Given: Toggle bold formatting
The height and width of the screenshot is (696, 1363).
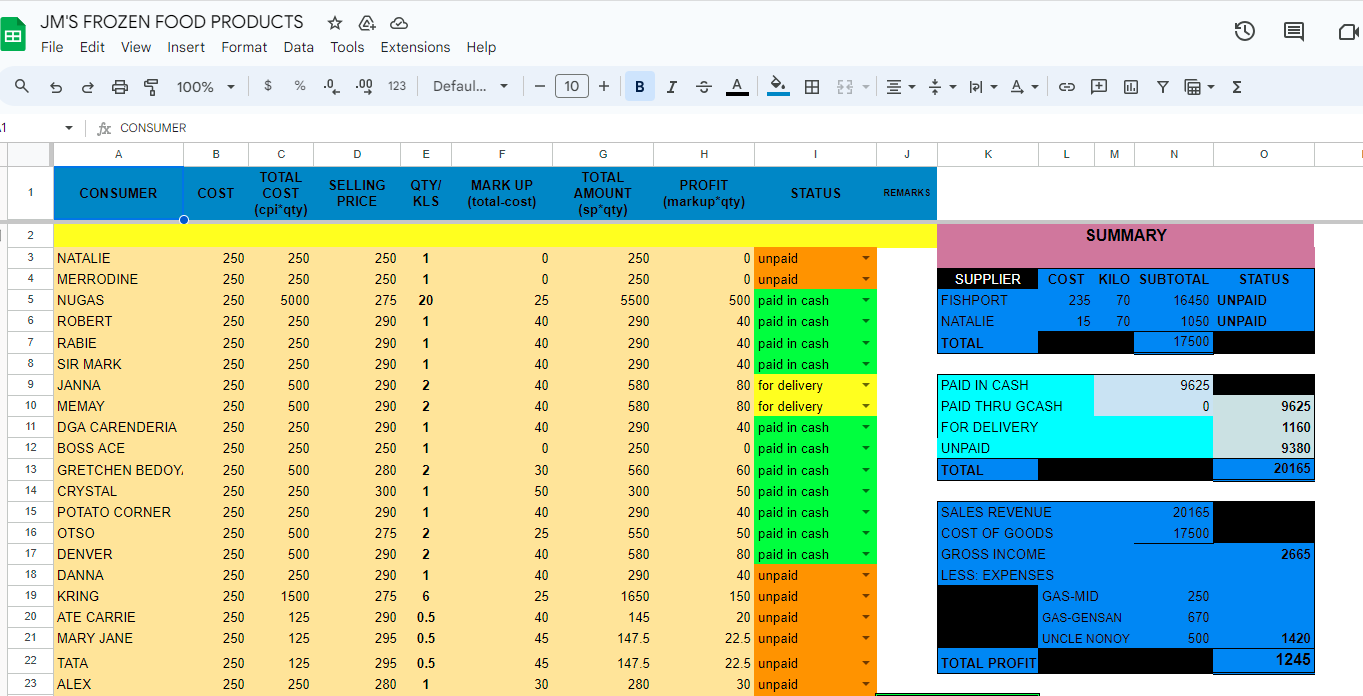Looking at the screenshot, I should pos(639,87).
